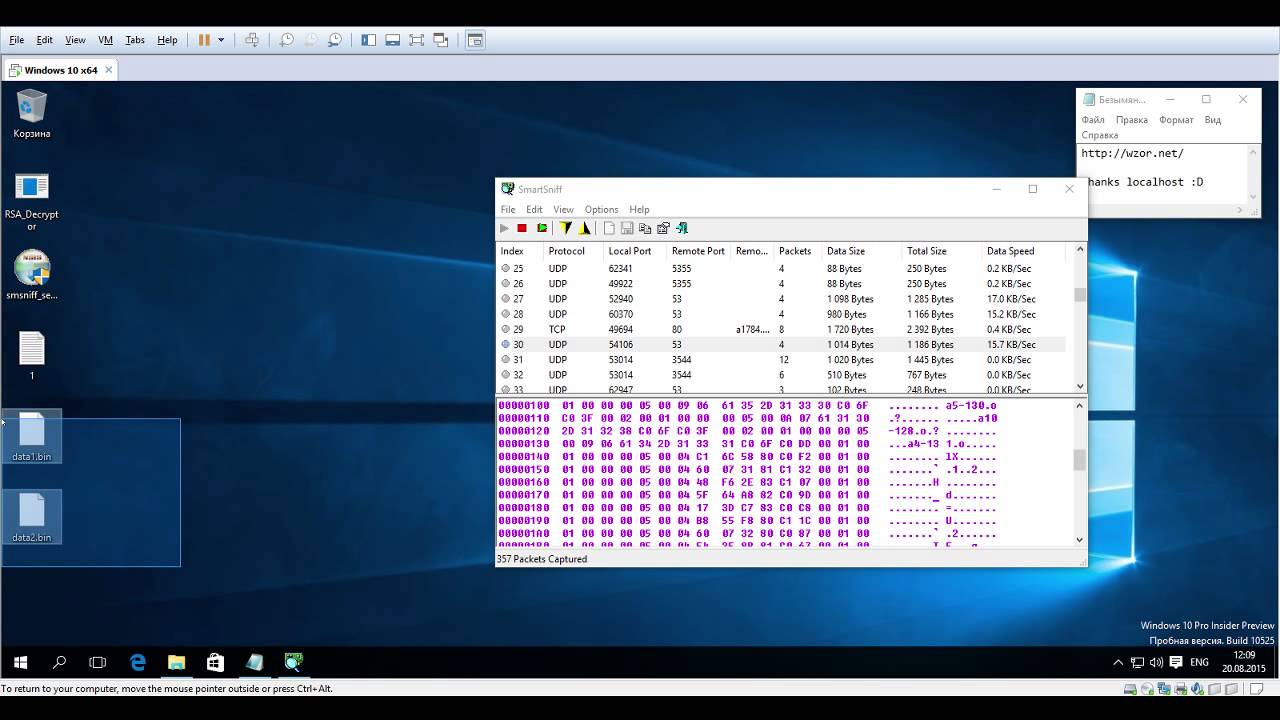This screenshot has width=1280, height=720.
Task: Expand the power options dropdown arrow
Action: click(x=221, y=40)
